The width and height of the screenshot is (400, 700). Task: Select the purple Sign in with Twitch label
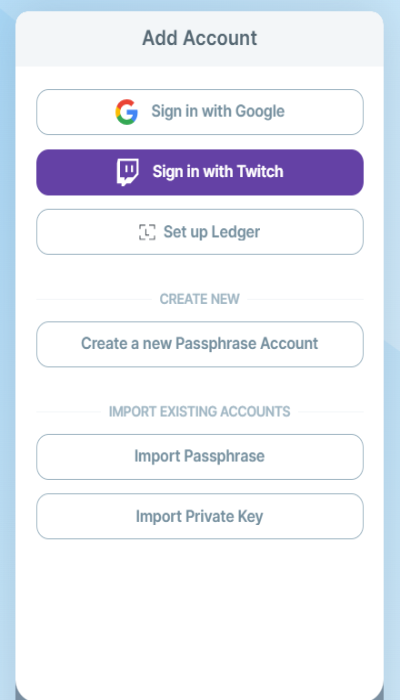[x=217, y=171]
